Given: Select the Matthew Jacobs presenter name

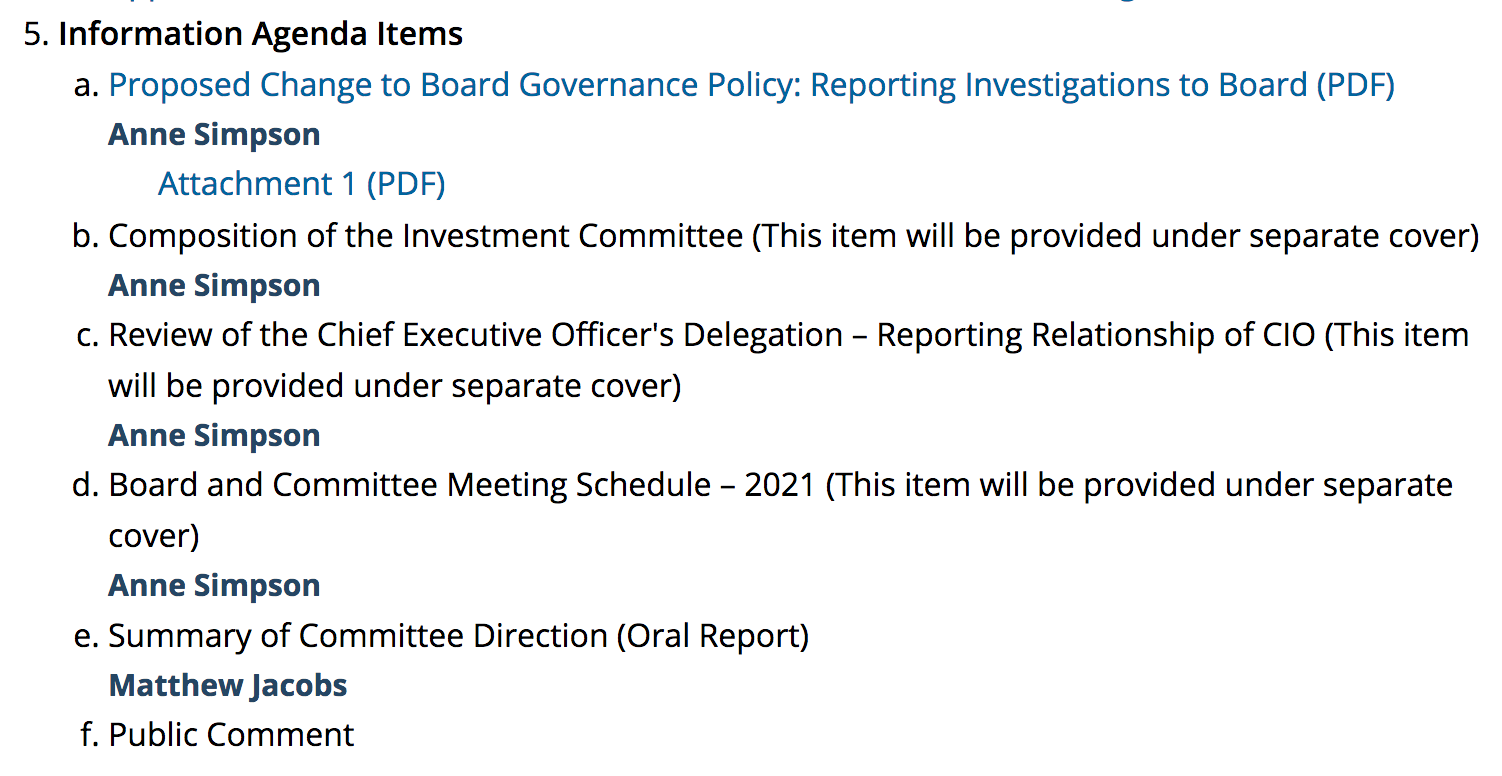Looking at the screenshot, I should (x=228, y=685).
